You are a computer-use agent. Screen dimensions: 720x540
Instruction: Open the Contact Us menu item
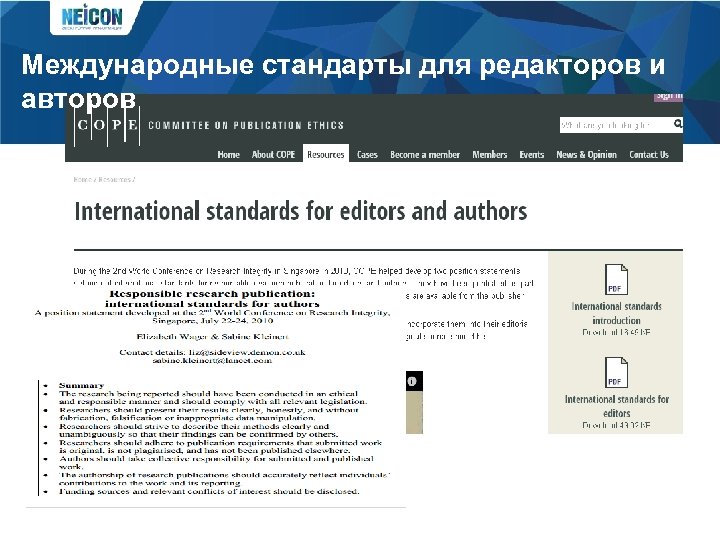pyautogui.click(x=649, y=155)
